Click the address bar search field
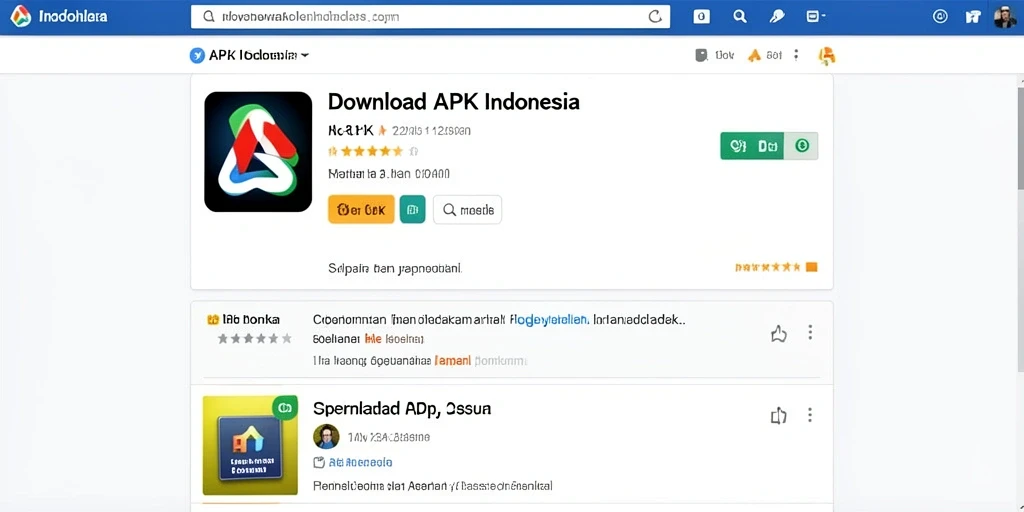 [x=430, y=17]
